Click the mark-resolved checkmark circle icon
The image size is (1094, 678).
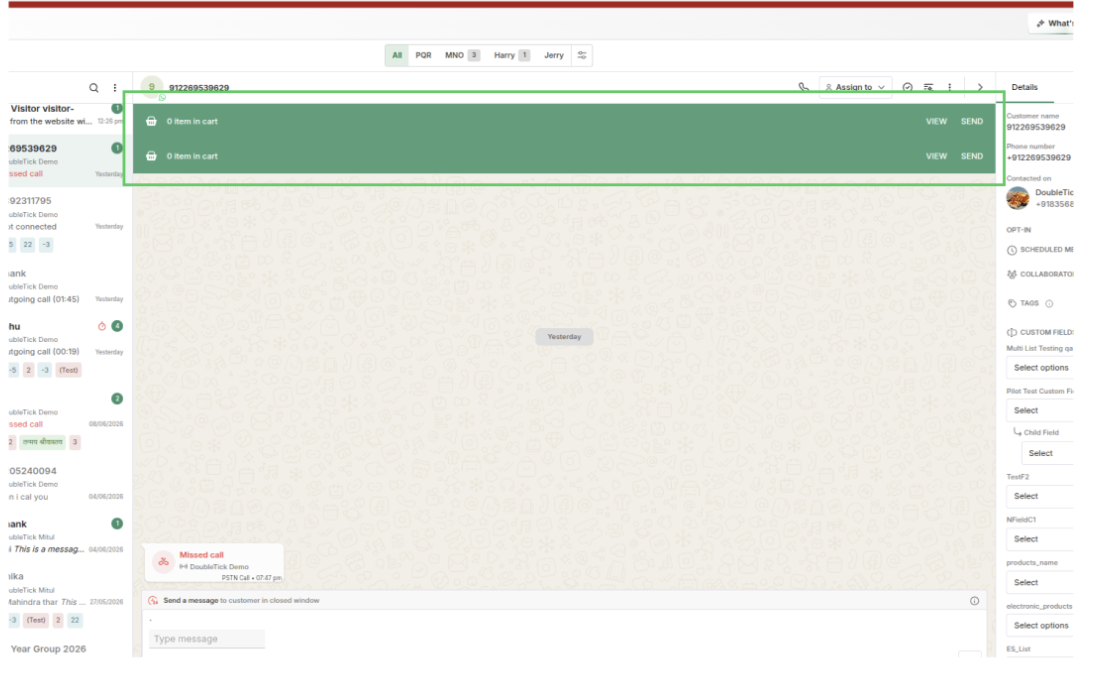(907, 87)
